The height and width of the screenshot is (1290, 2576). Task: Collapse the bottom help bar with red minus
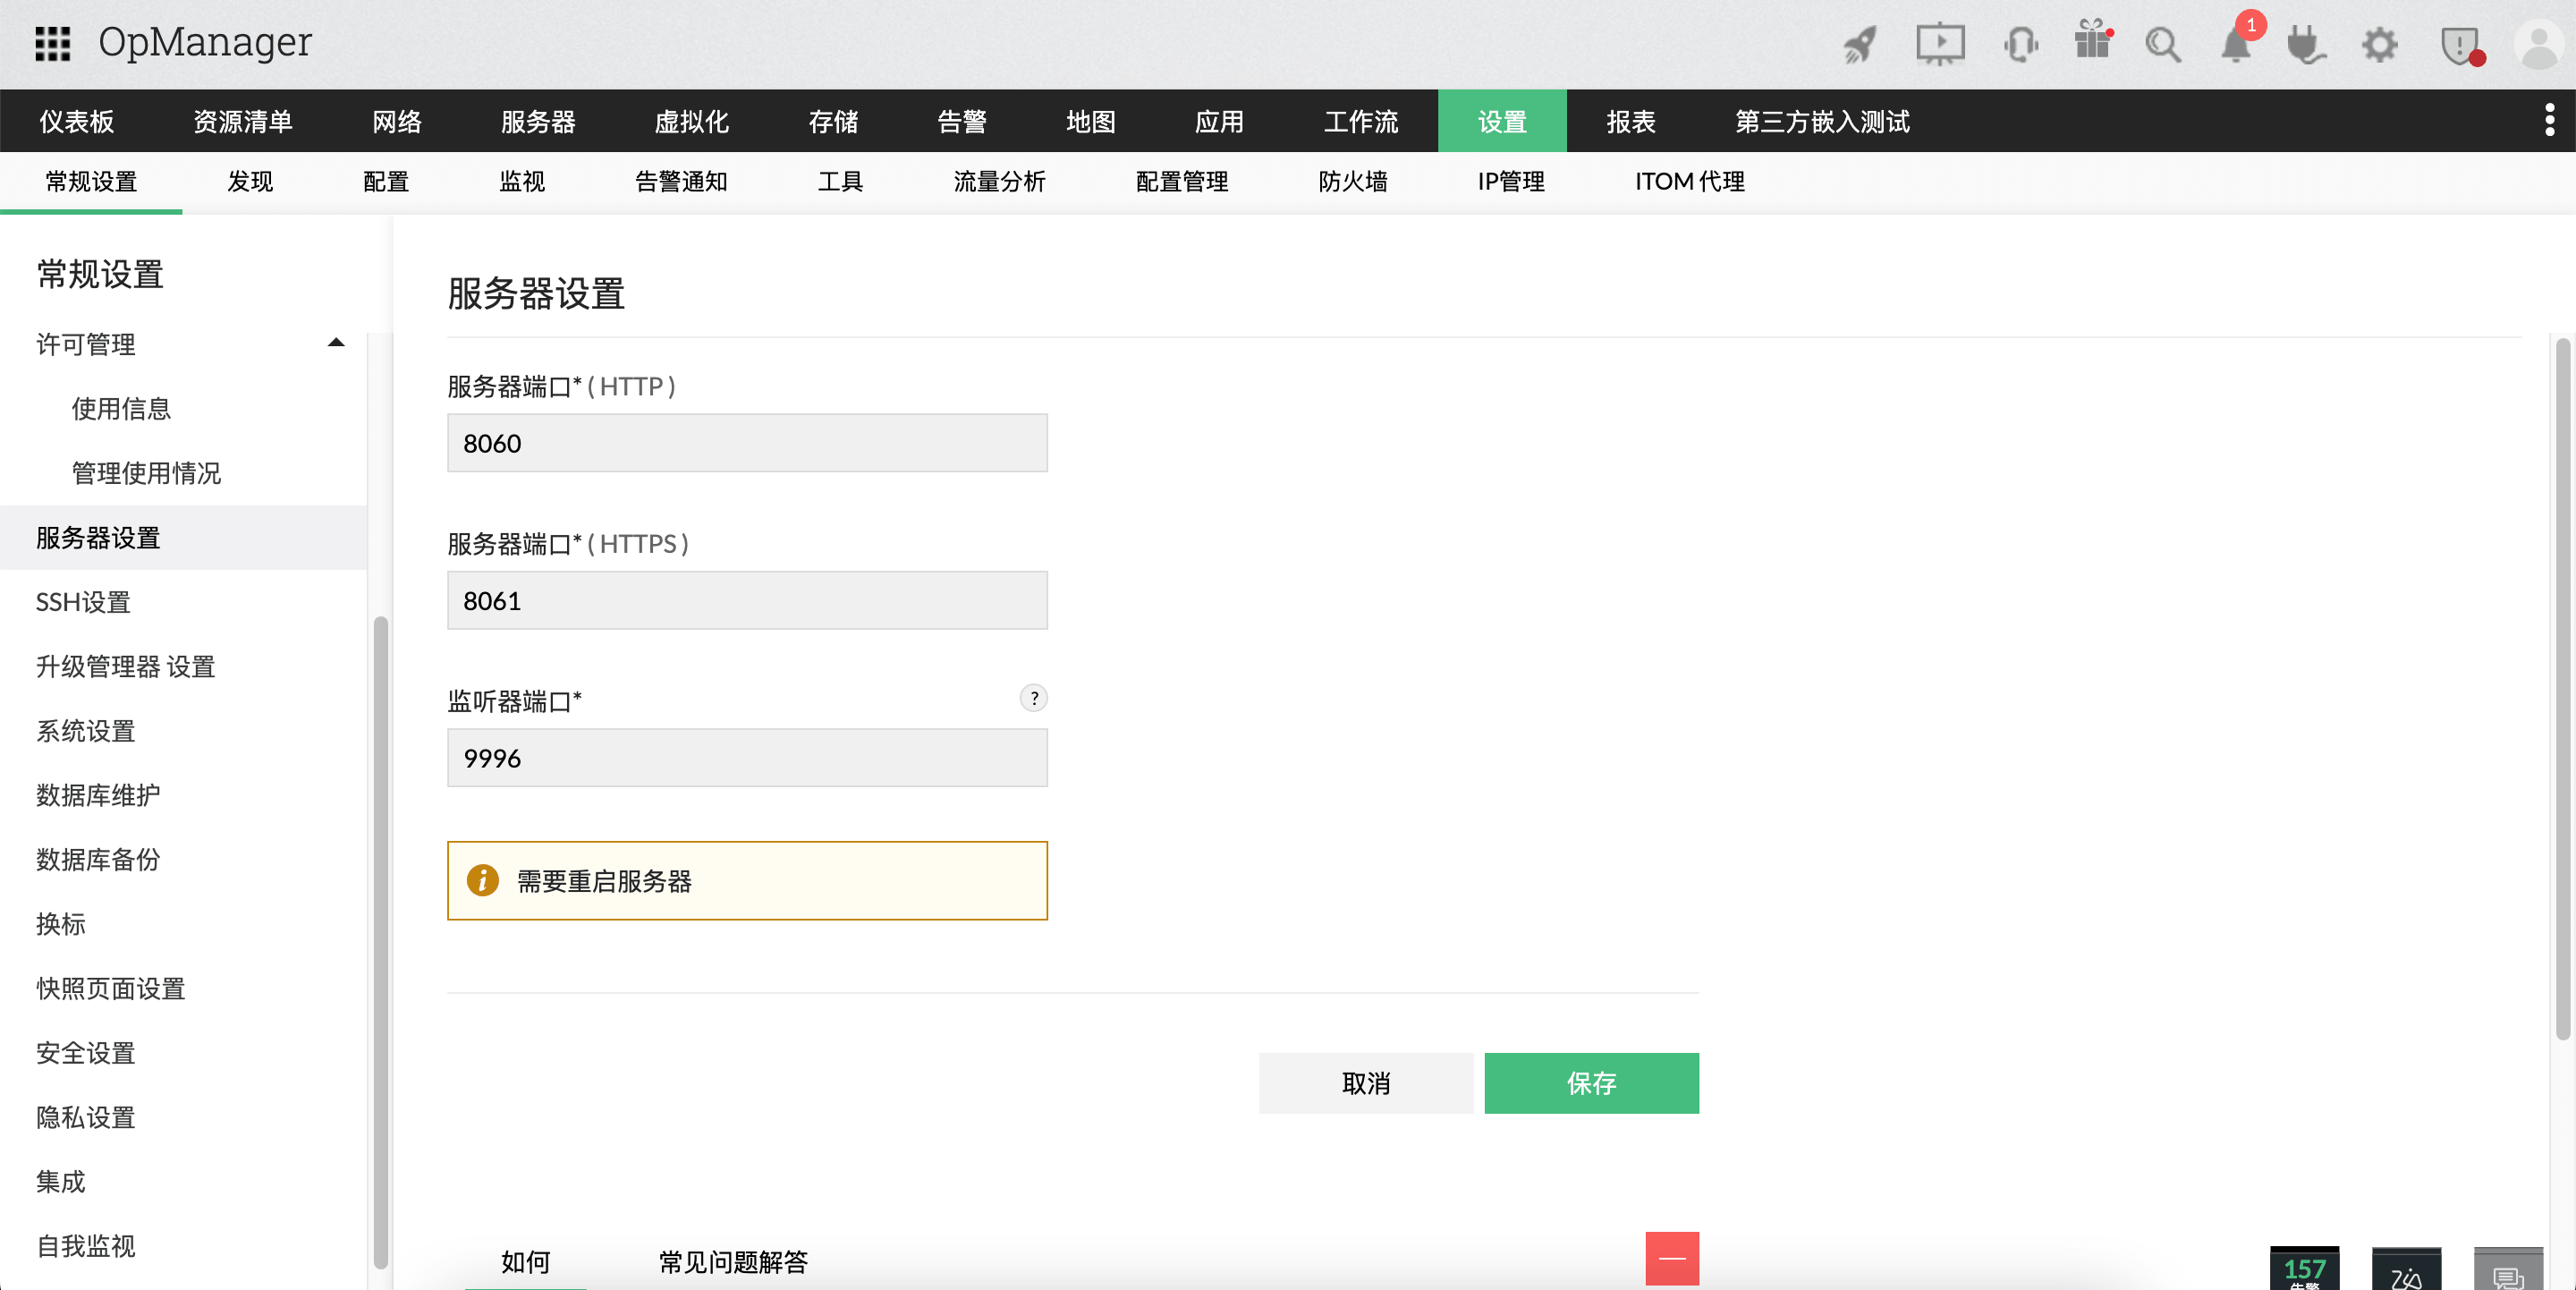point(1671,1259)
